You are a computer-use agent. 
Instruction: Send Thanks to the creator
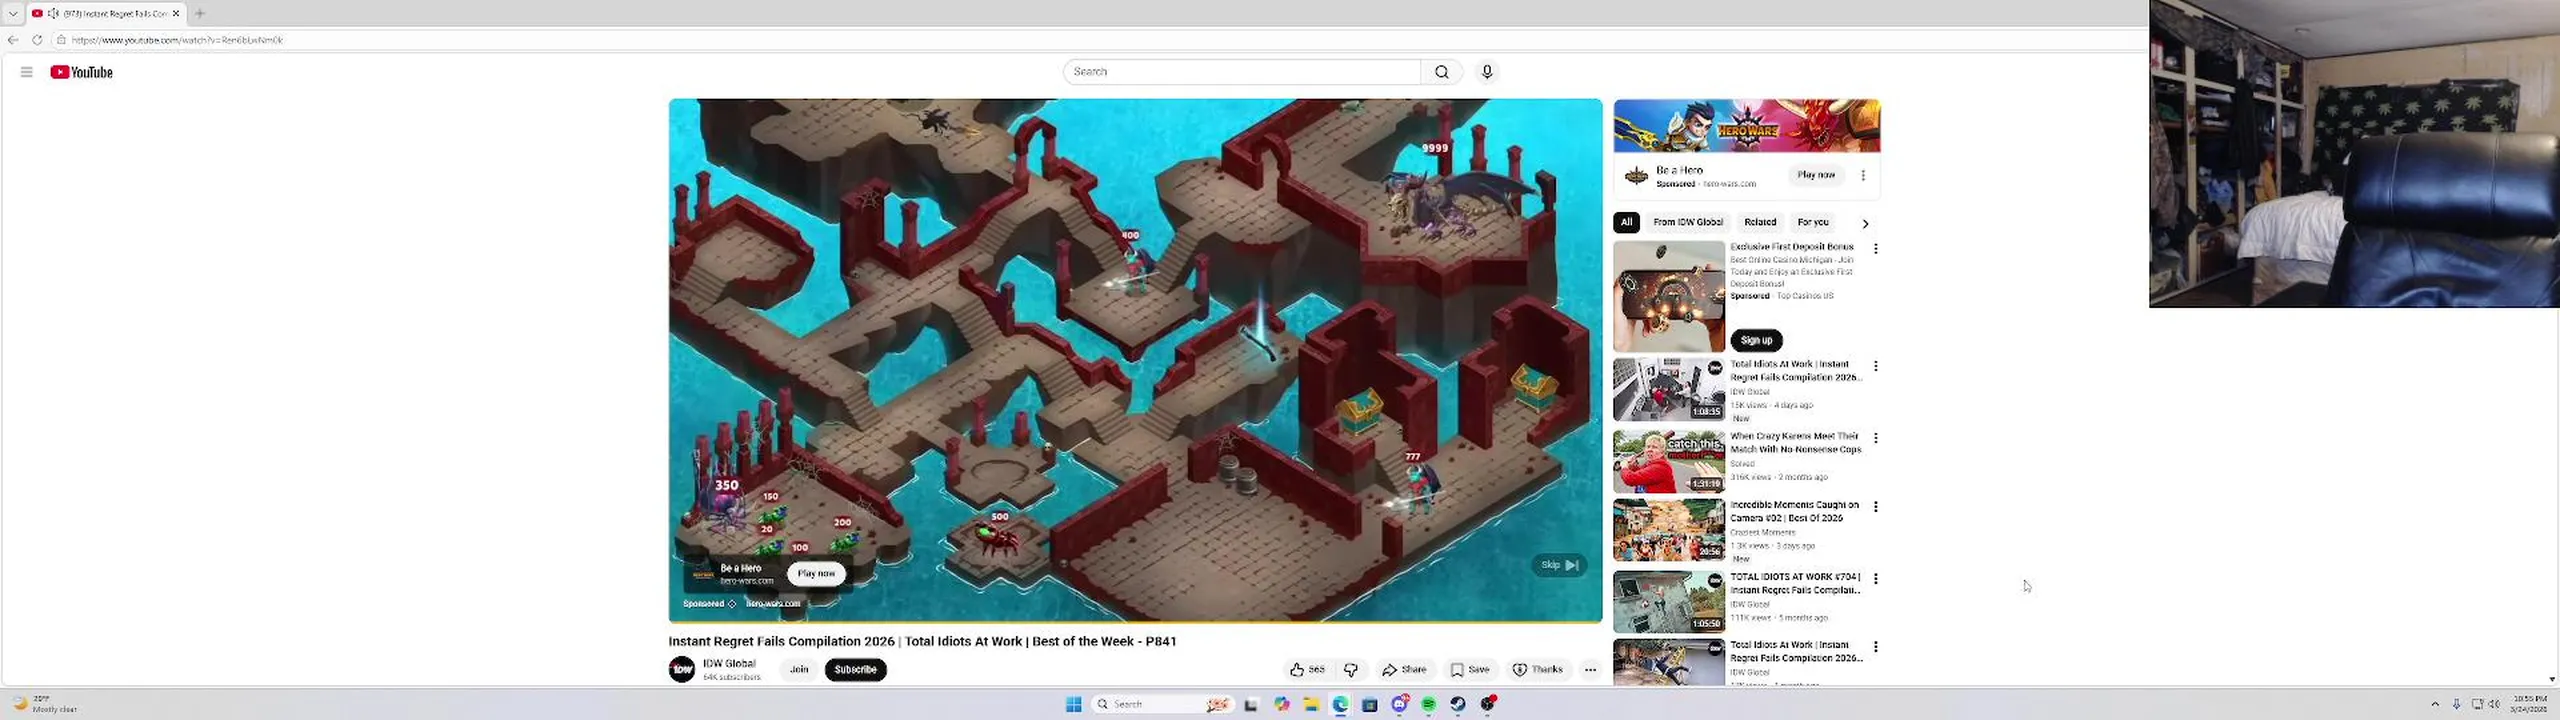1537,670
